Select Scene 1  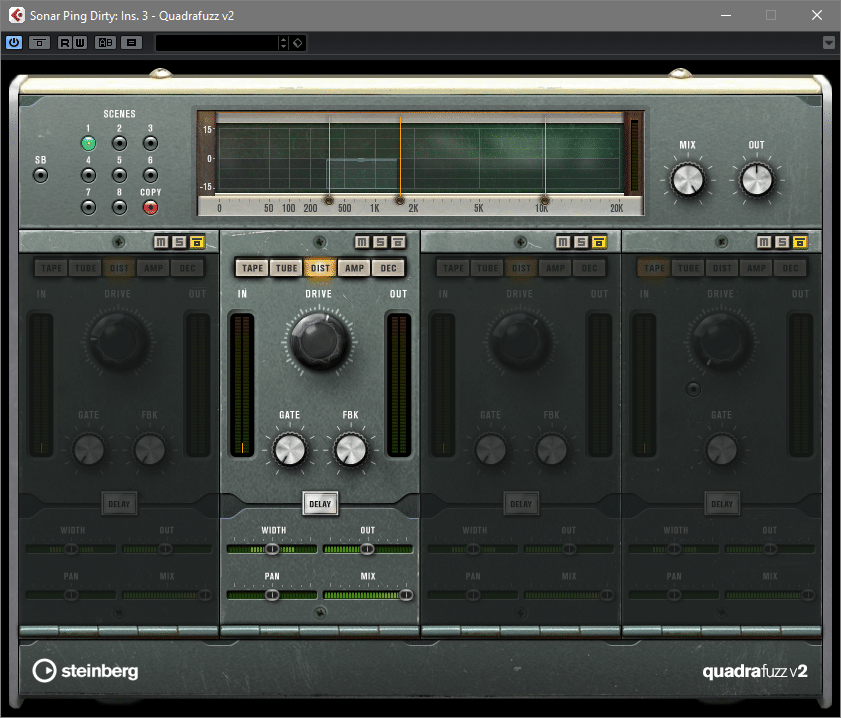(88, 143)
